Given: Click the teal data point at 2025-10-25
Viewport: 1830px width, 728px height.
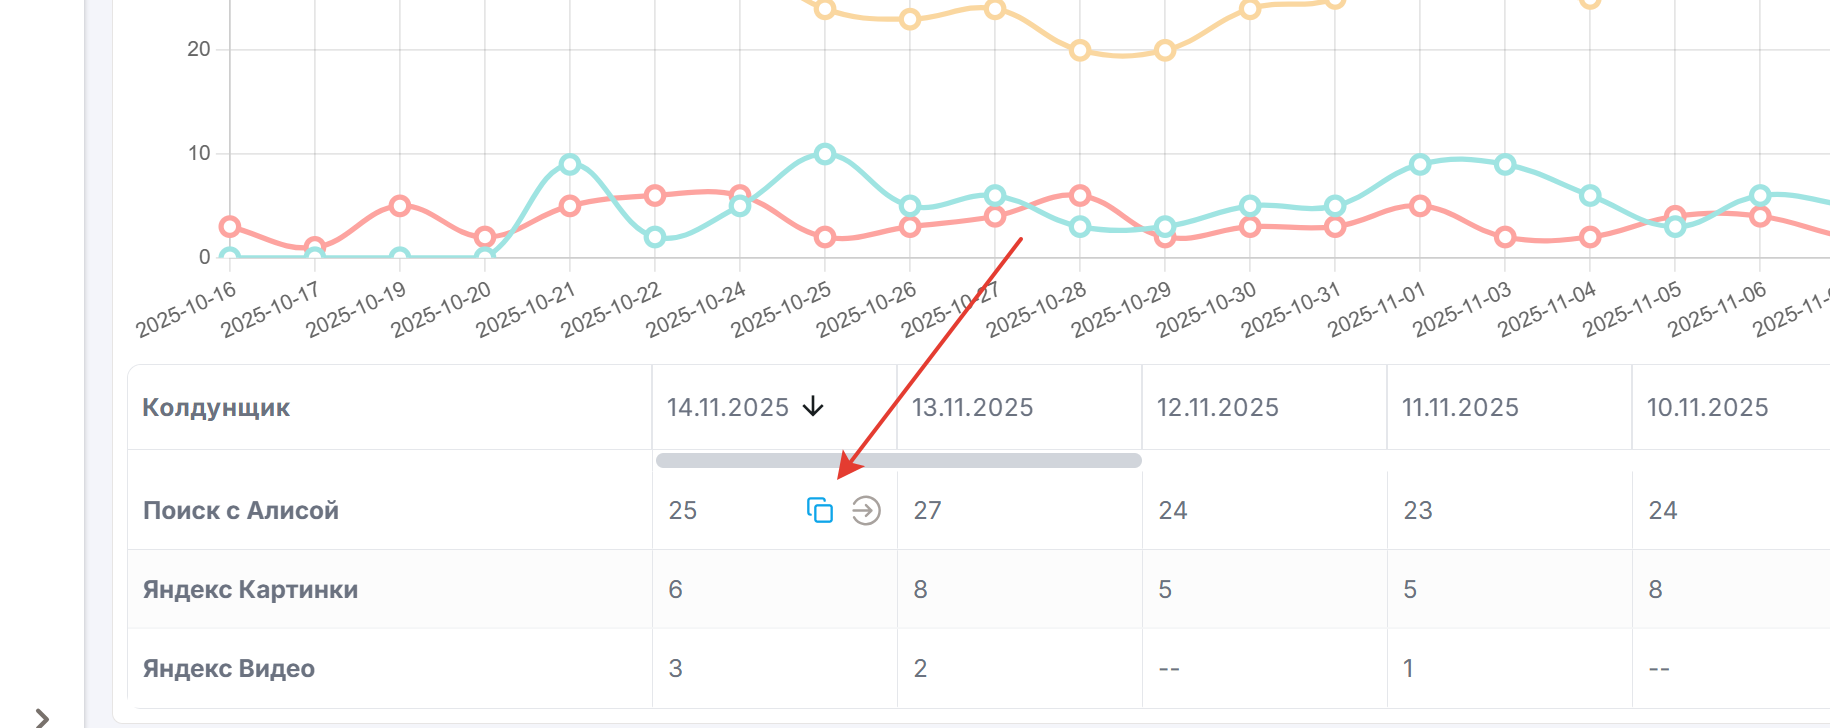Looking at the screenshot, I should [825, 154].
